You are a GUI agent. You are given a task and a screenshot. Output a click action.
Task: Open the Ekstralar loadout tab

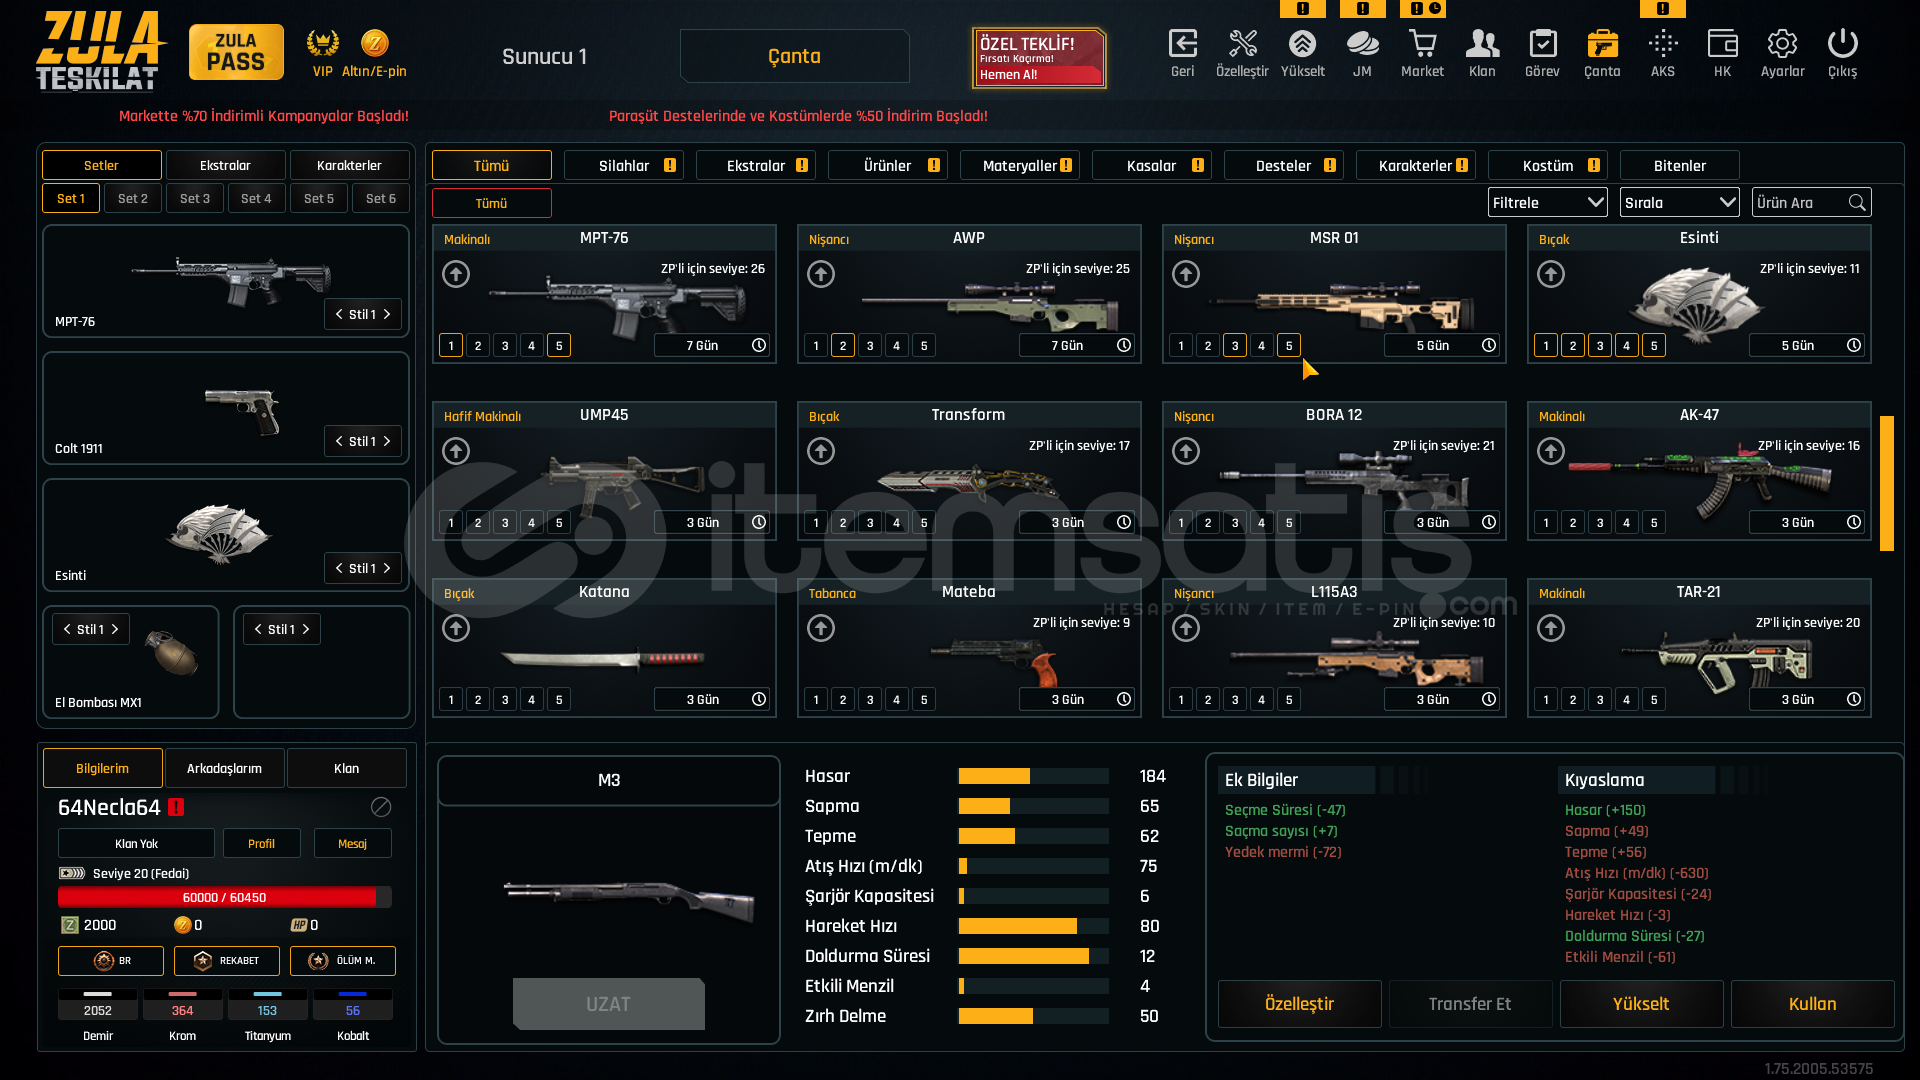[225, 165]
